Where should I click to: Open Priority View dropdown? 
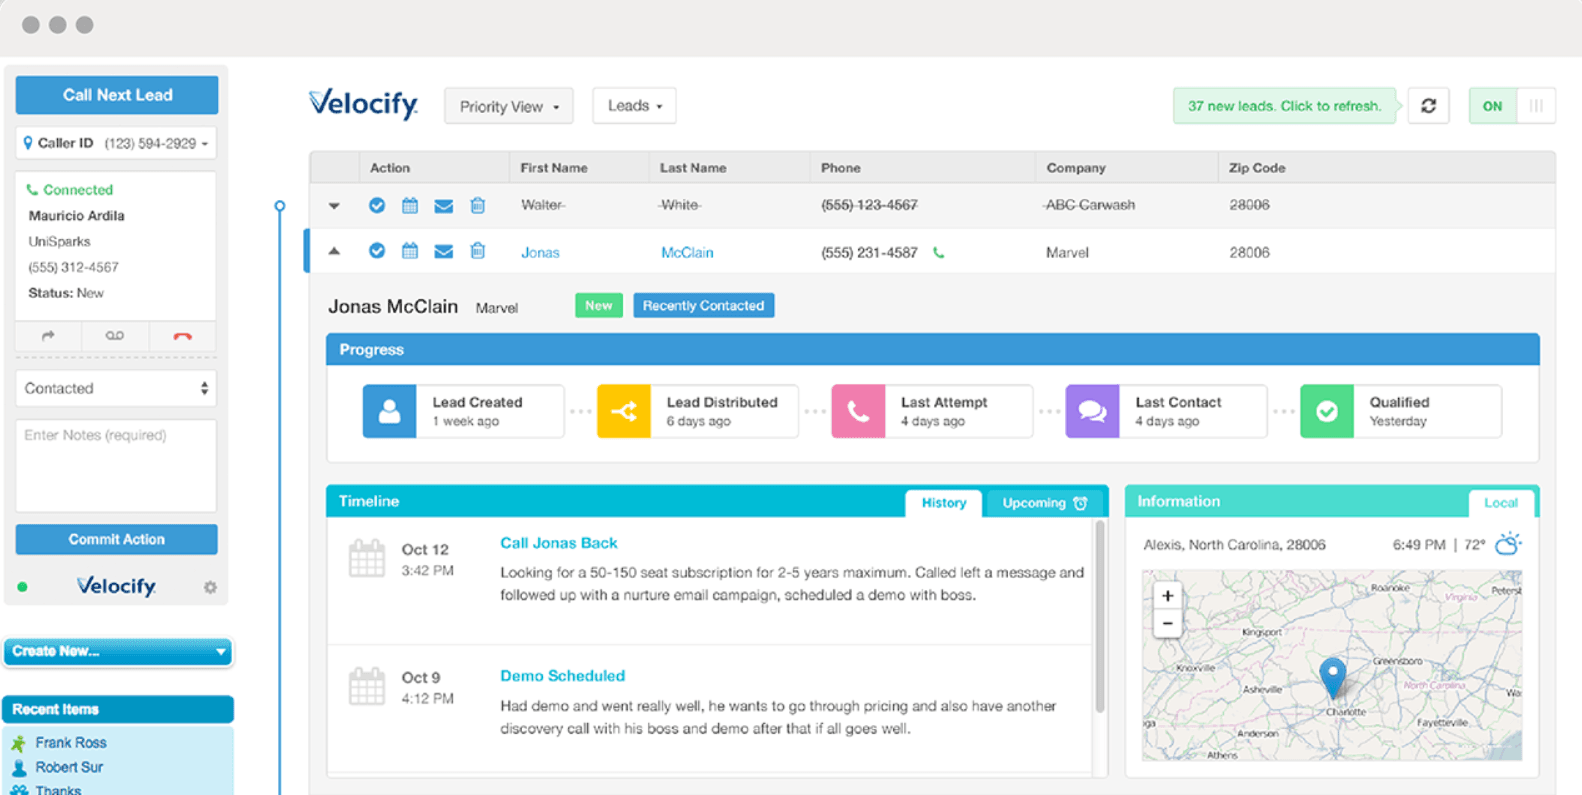click(x=509, y=106)
